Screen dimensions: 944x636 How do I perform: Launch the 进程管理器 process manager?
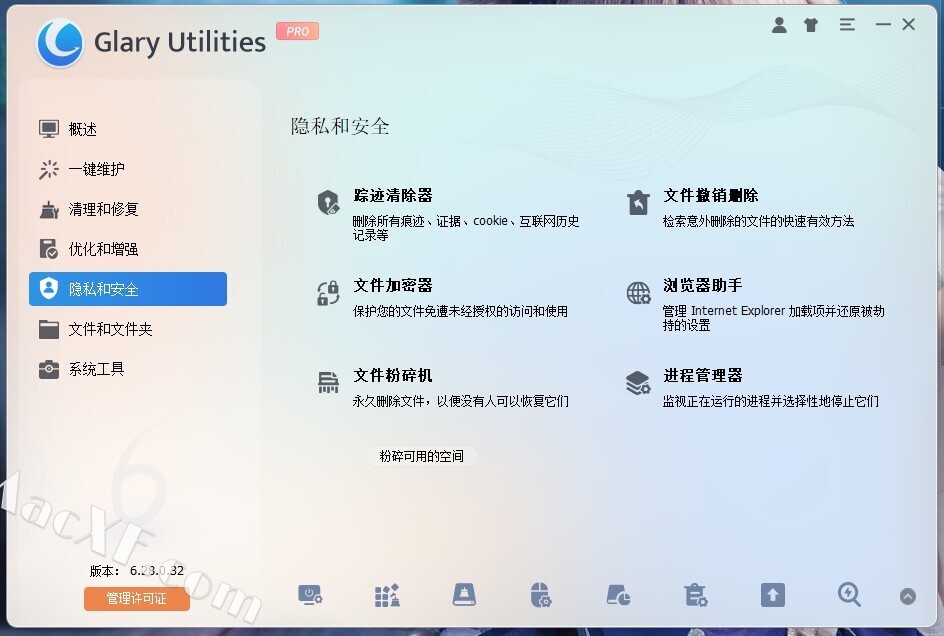coord(703,376)
